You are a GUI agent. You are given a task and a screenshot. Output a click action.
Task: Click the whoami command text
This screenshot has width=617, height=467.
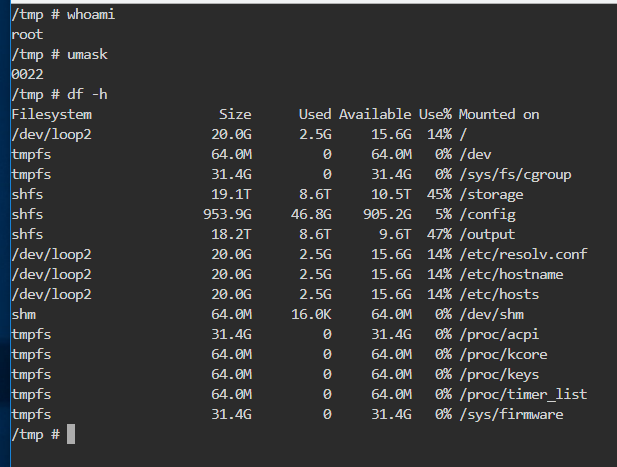91,15
